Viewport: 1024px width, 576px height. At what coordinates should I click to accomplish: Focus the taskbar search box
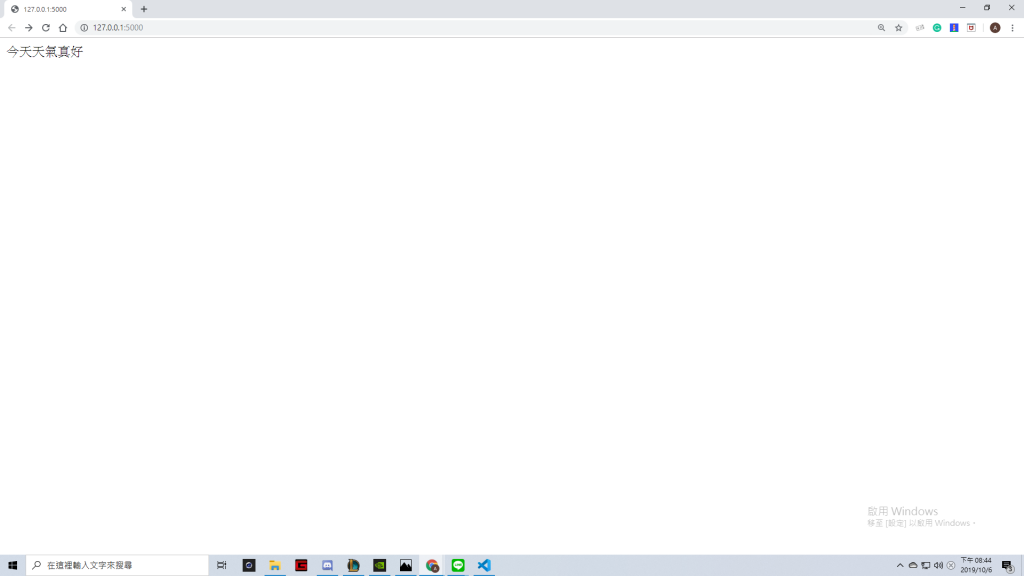click(x=118, y=565)
